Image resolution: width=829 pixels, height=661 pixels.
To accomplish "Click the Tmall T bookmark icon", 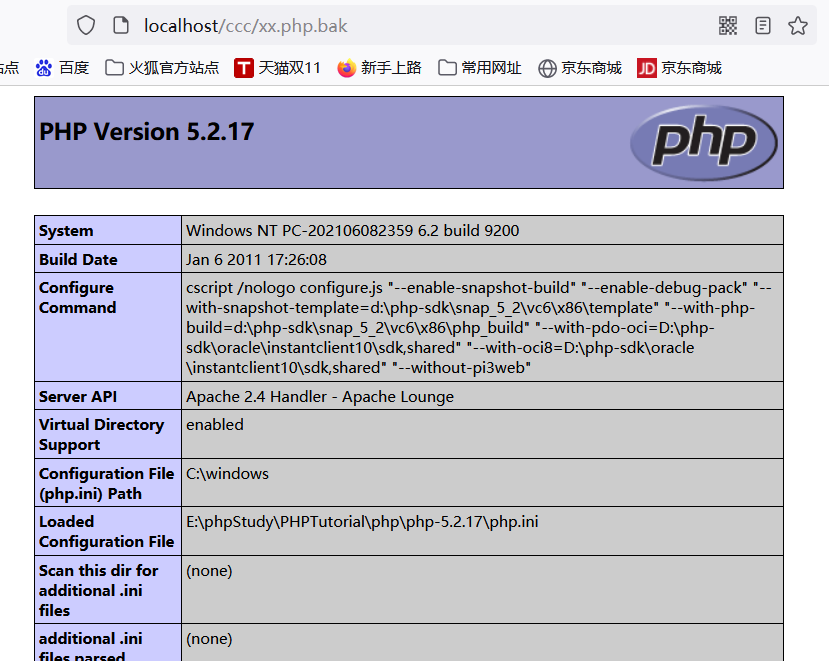I will [x=244, y=68].
